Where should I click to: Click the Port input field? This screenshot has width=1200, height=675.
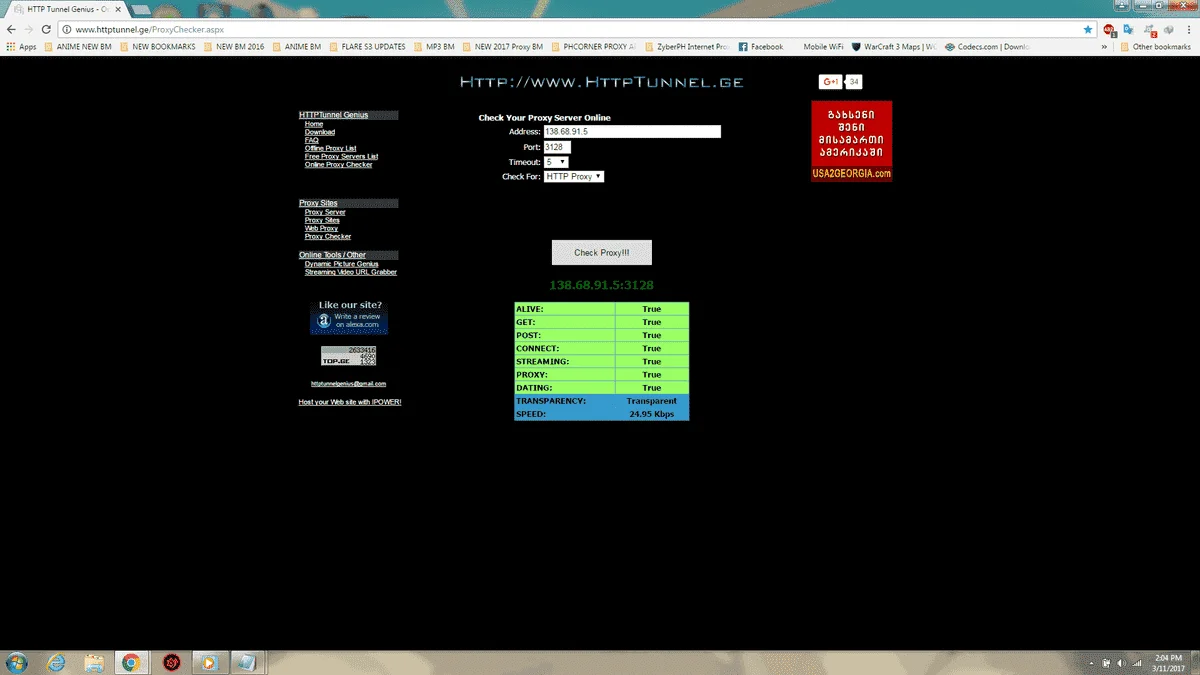click(557, 147)
